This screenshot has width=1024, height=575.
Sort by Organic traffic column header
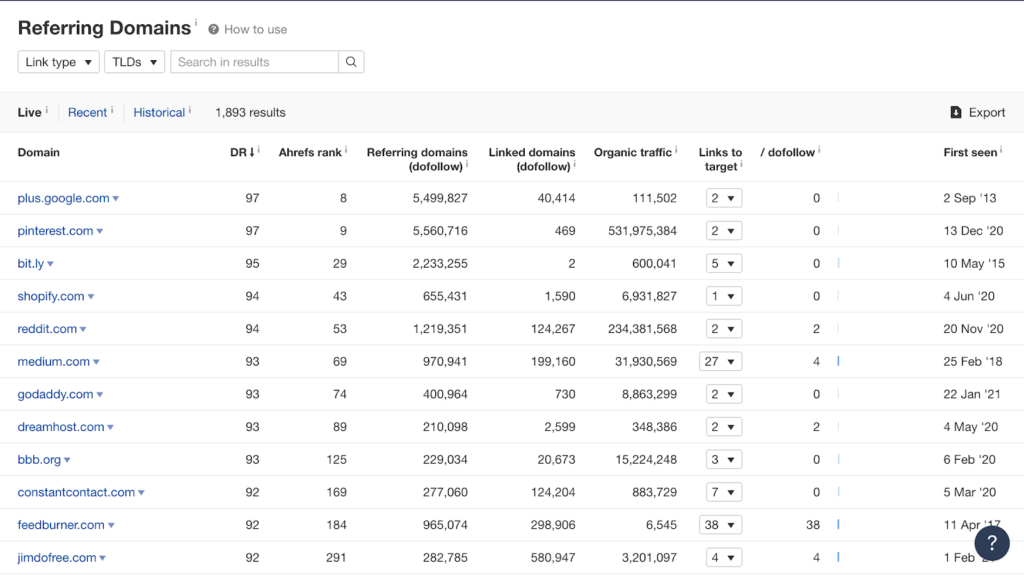coord(632,152)
